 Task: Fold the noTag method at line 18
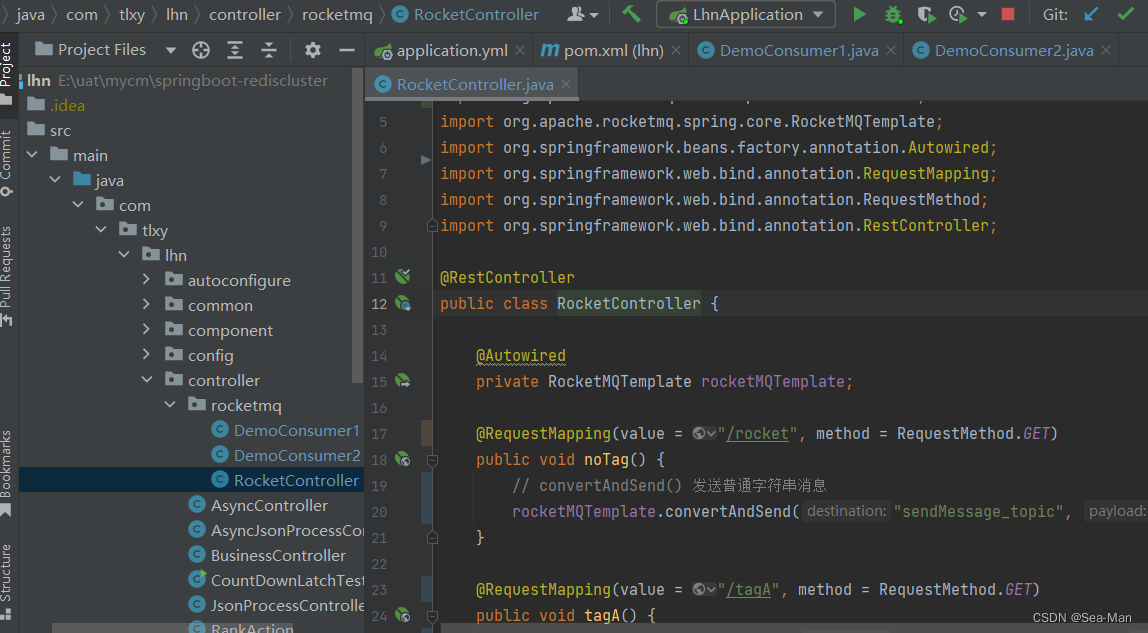coord(432,460)
